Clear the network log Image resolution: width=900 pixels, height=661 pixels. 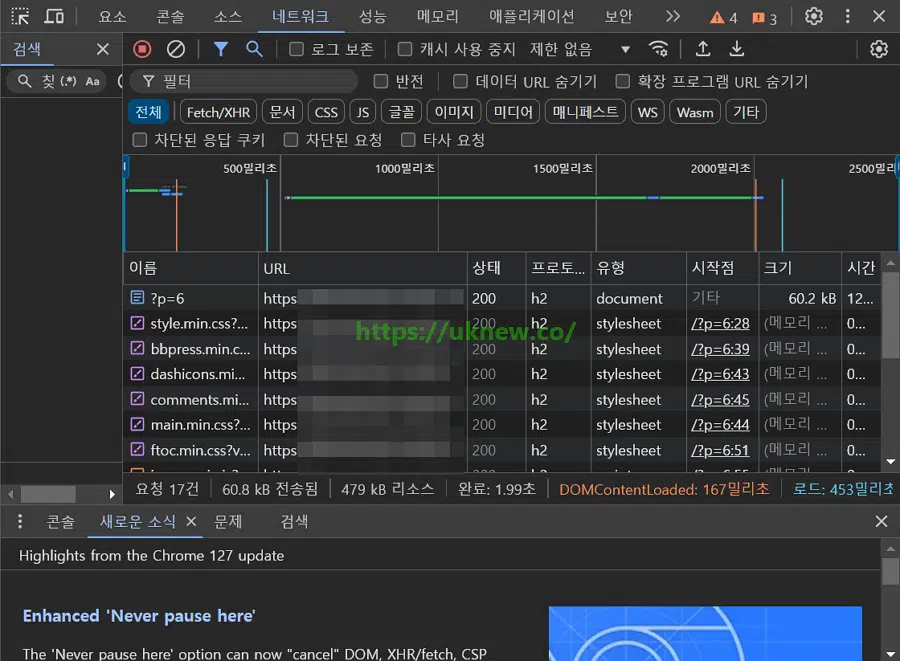[176, 49]
